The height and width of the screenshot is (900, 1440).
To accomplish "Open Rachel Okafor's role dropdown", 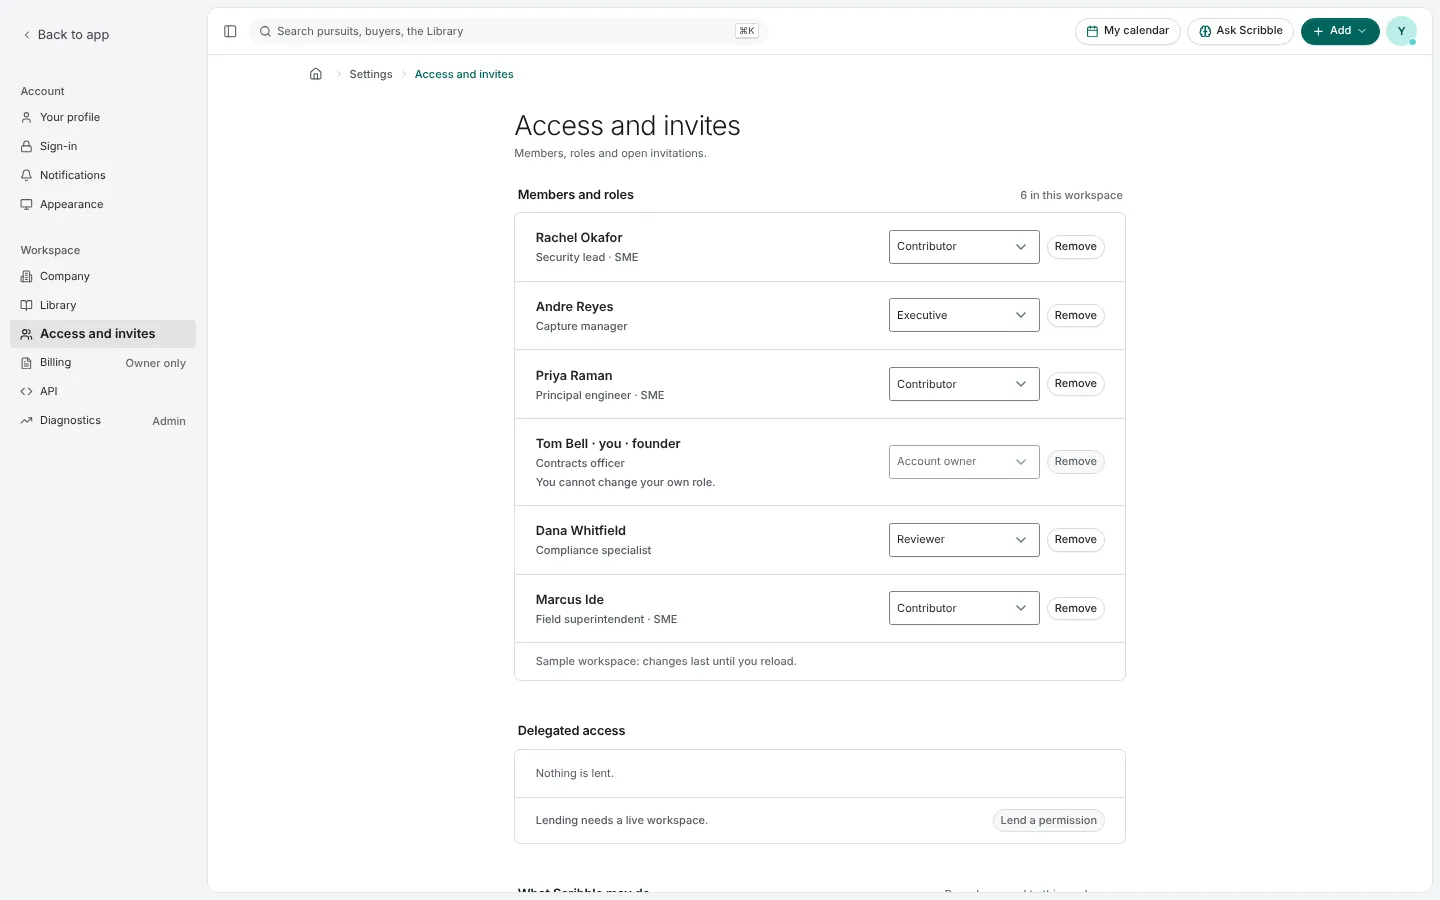I will tap(964, 247).
